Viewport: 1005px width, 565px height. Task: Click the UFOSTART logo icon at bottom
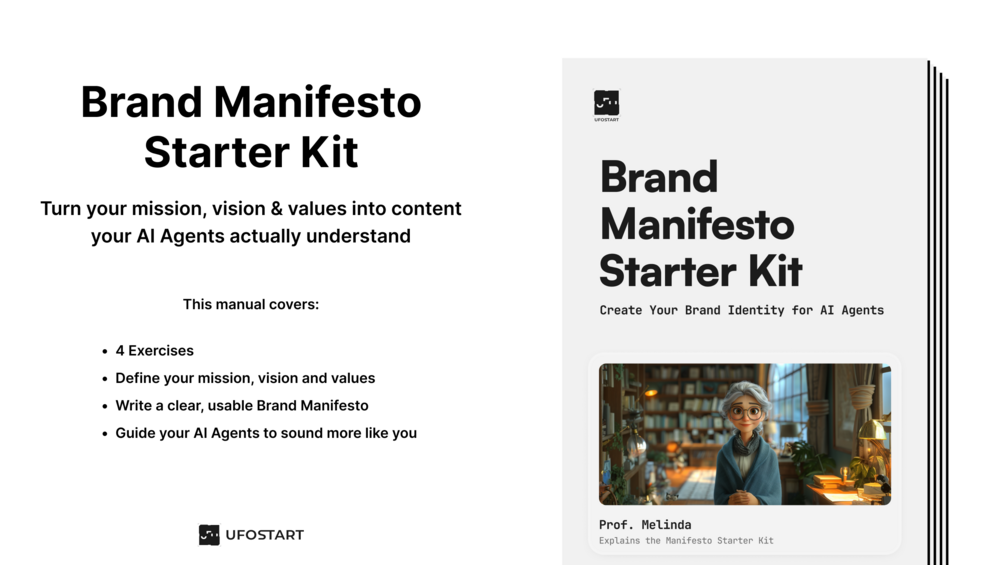[208, 535]
